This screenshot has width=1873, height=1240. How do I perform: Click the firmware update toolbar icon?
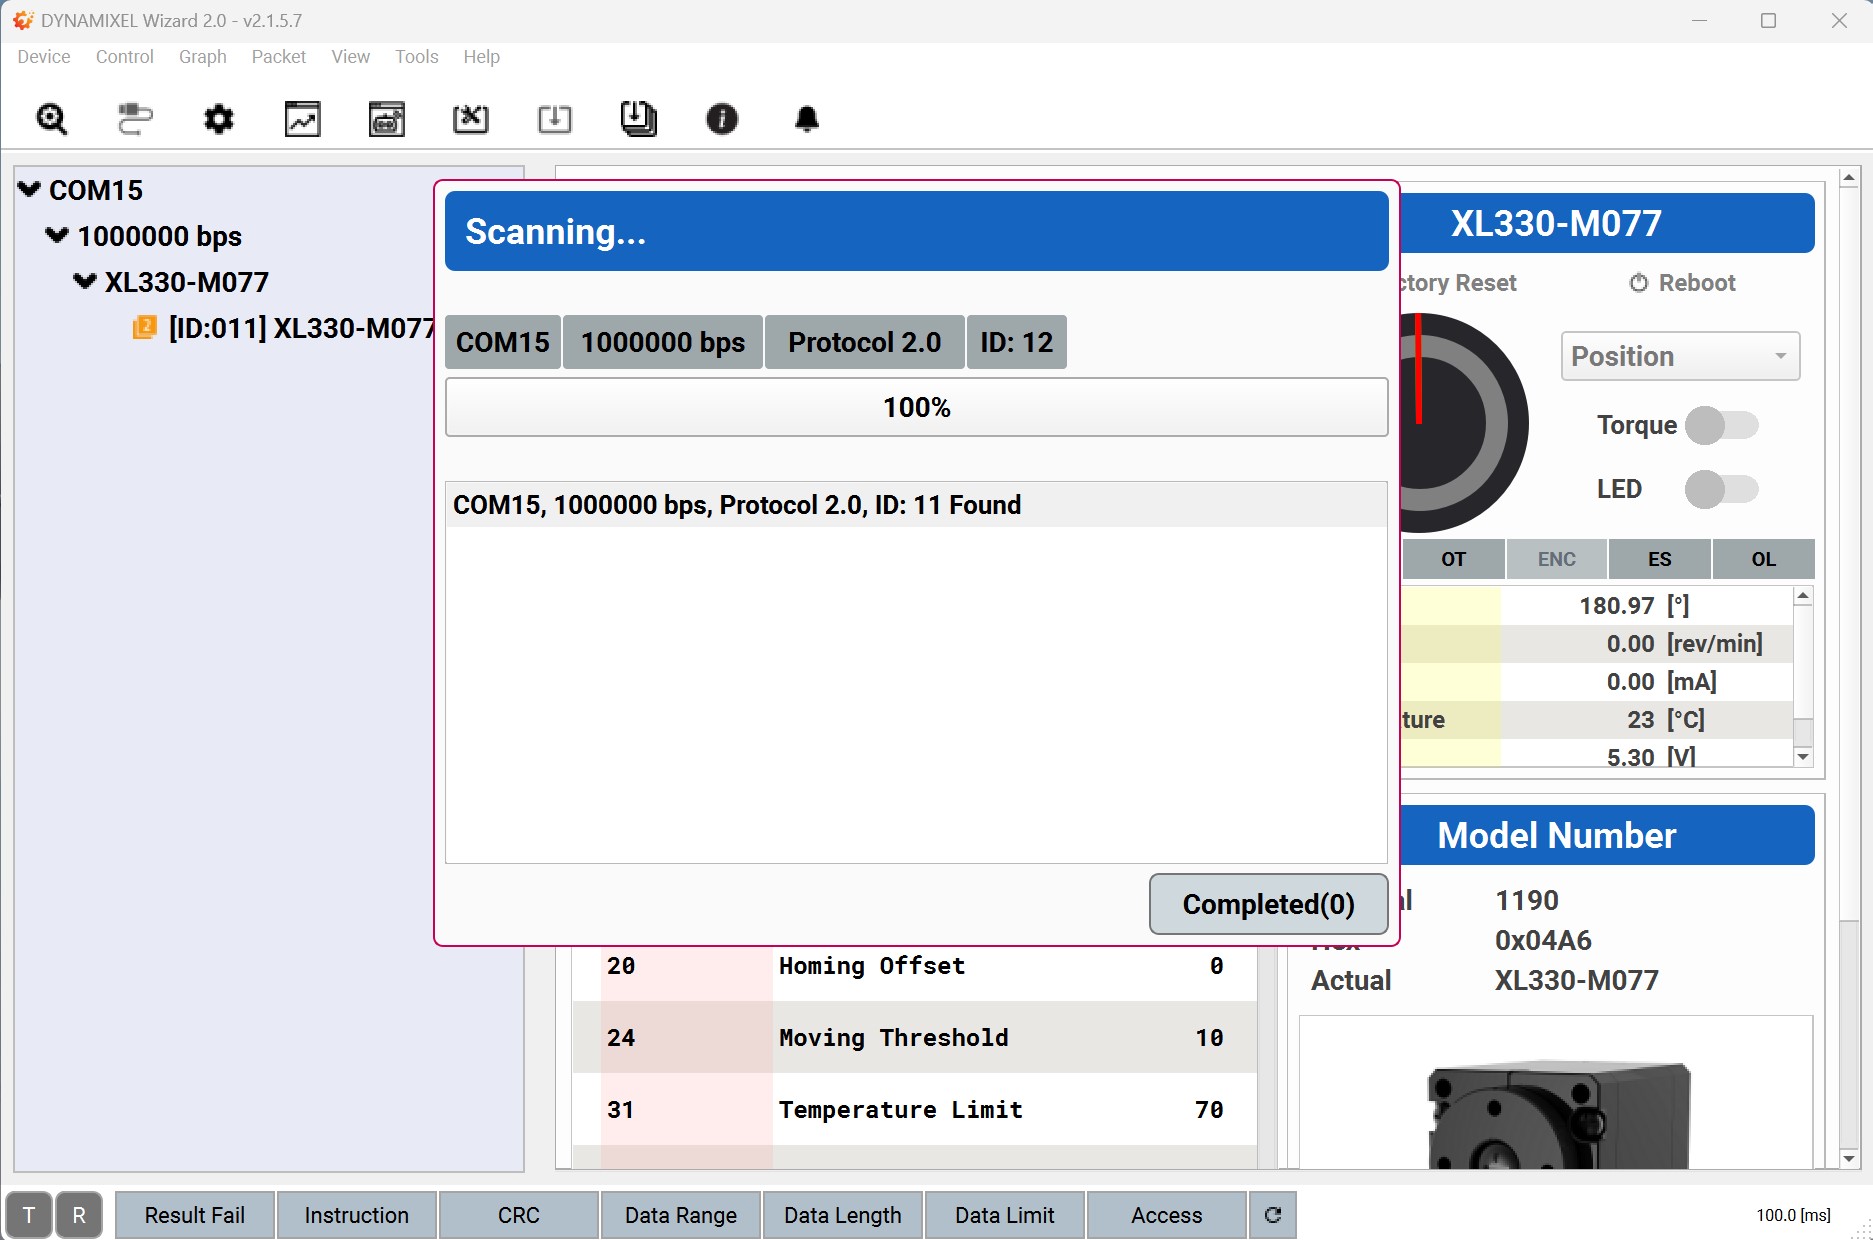click(x=554, y=119)
